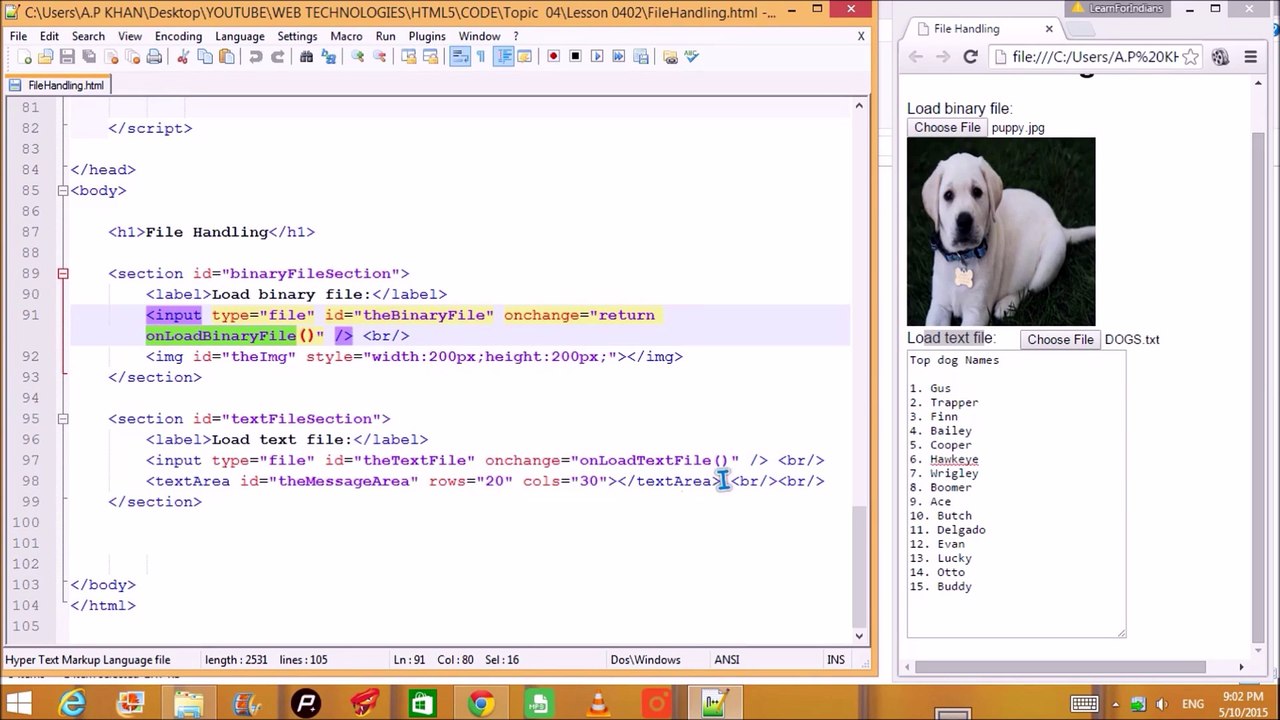
Task: Click Choose File button beside DOGS.txt
Action: 1060,339
